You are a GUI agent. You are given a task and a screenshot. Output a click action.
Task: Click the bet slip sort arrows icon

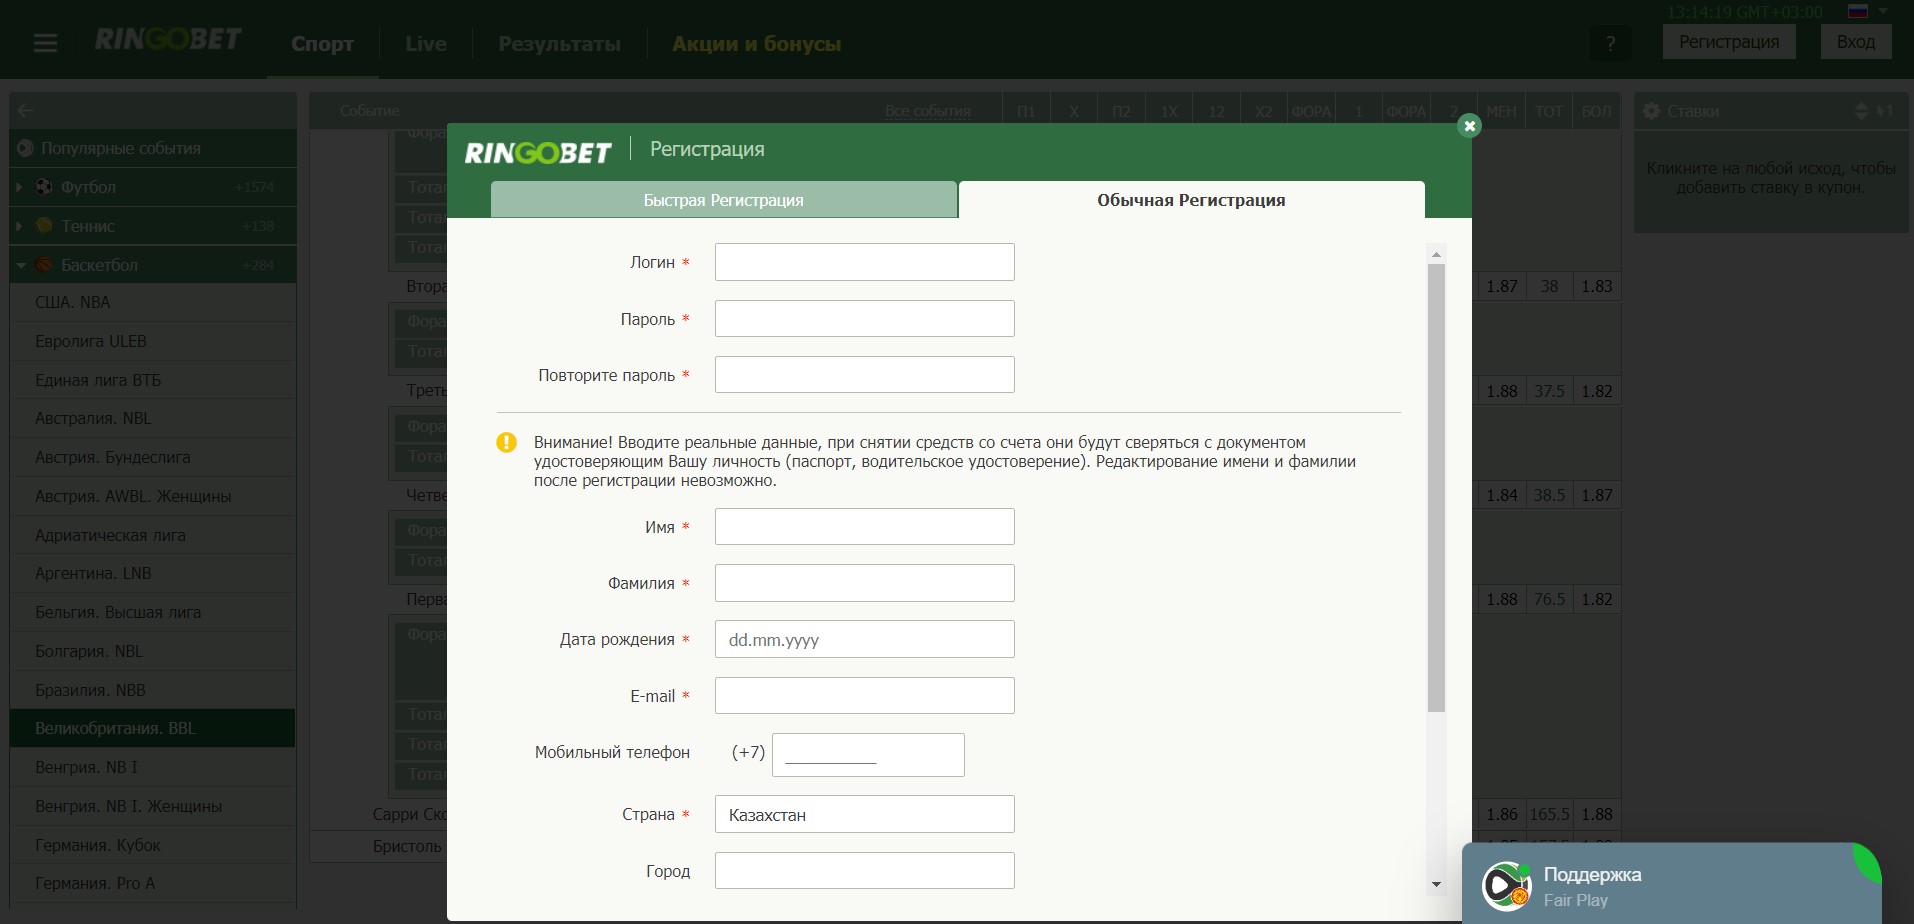1861,111
